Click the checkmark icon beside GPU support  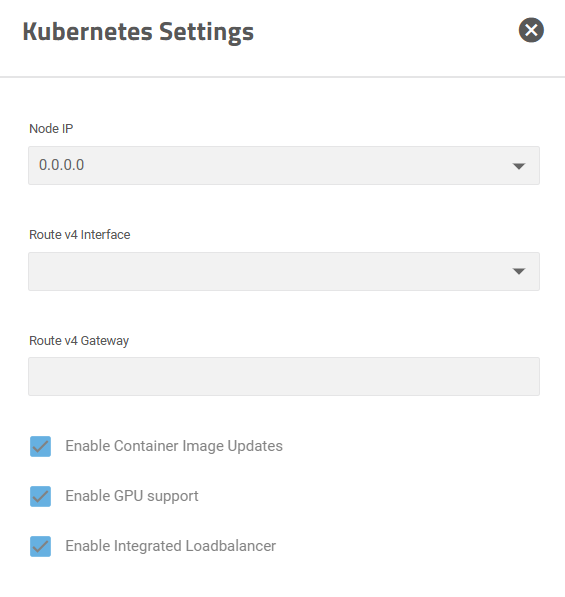[40, 496]
